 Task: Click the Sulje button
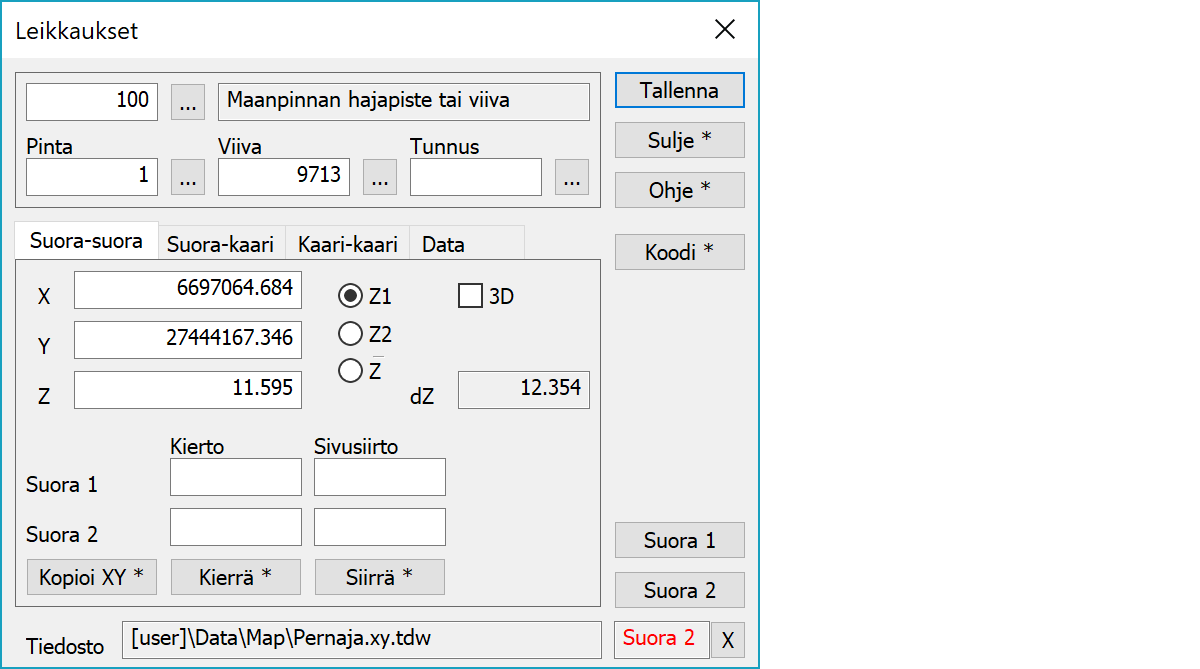(x=679, y=140)
